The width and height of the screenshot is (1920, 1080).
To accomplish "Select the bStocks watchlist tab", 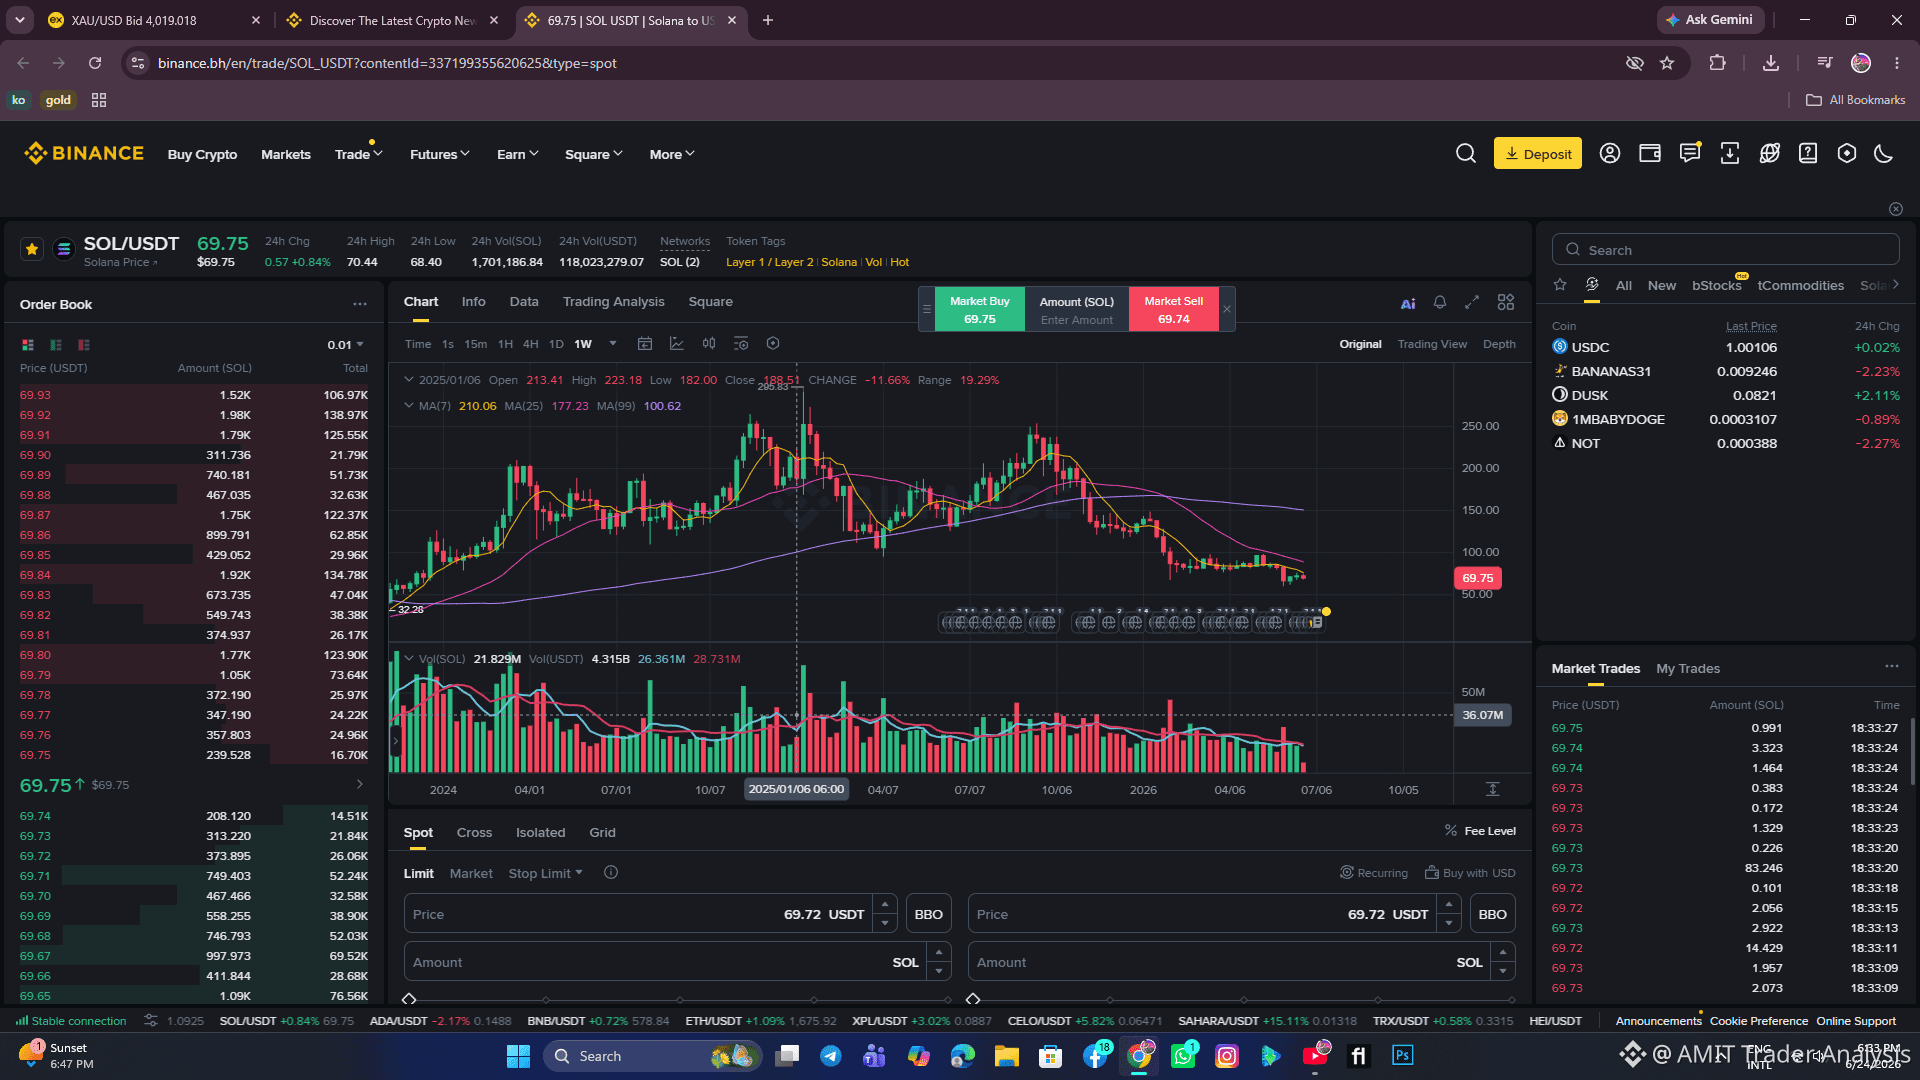I will 1717,285.
